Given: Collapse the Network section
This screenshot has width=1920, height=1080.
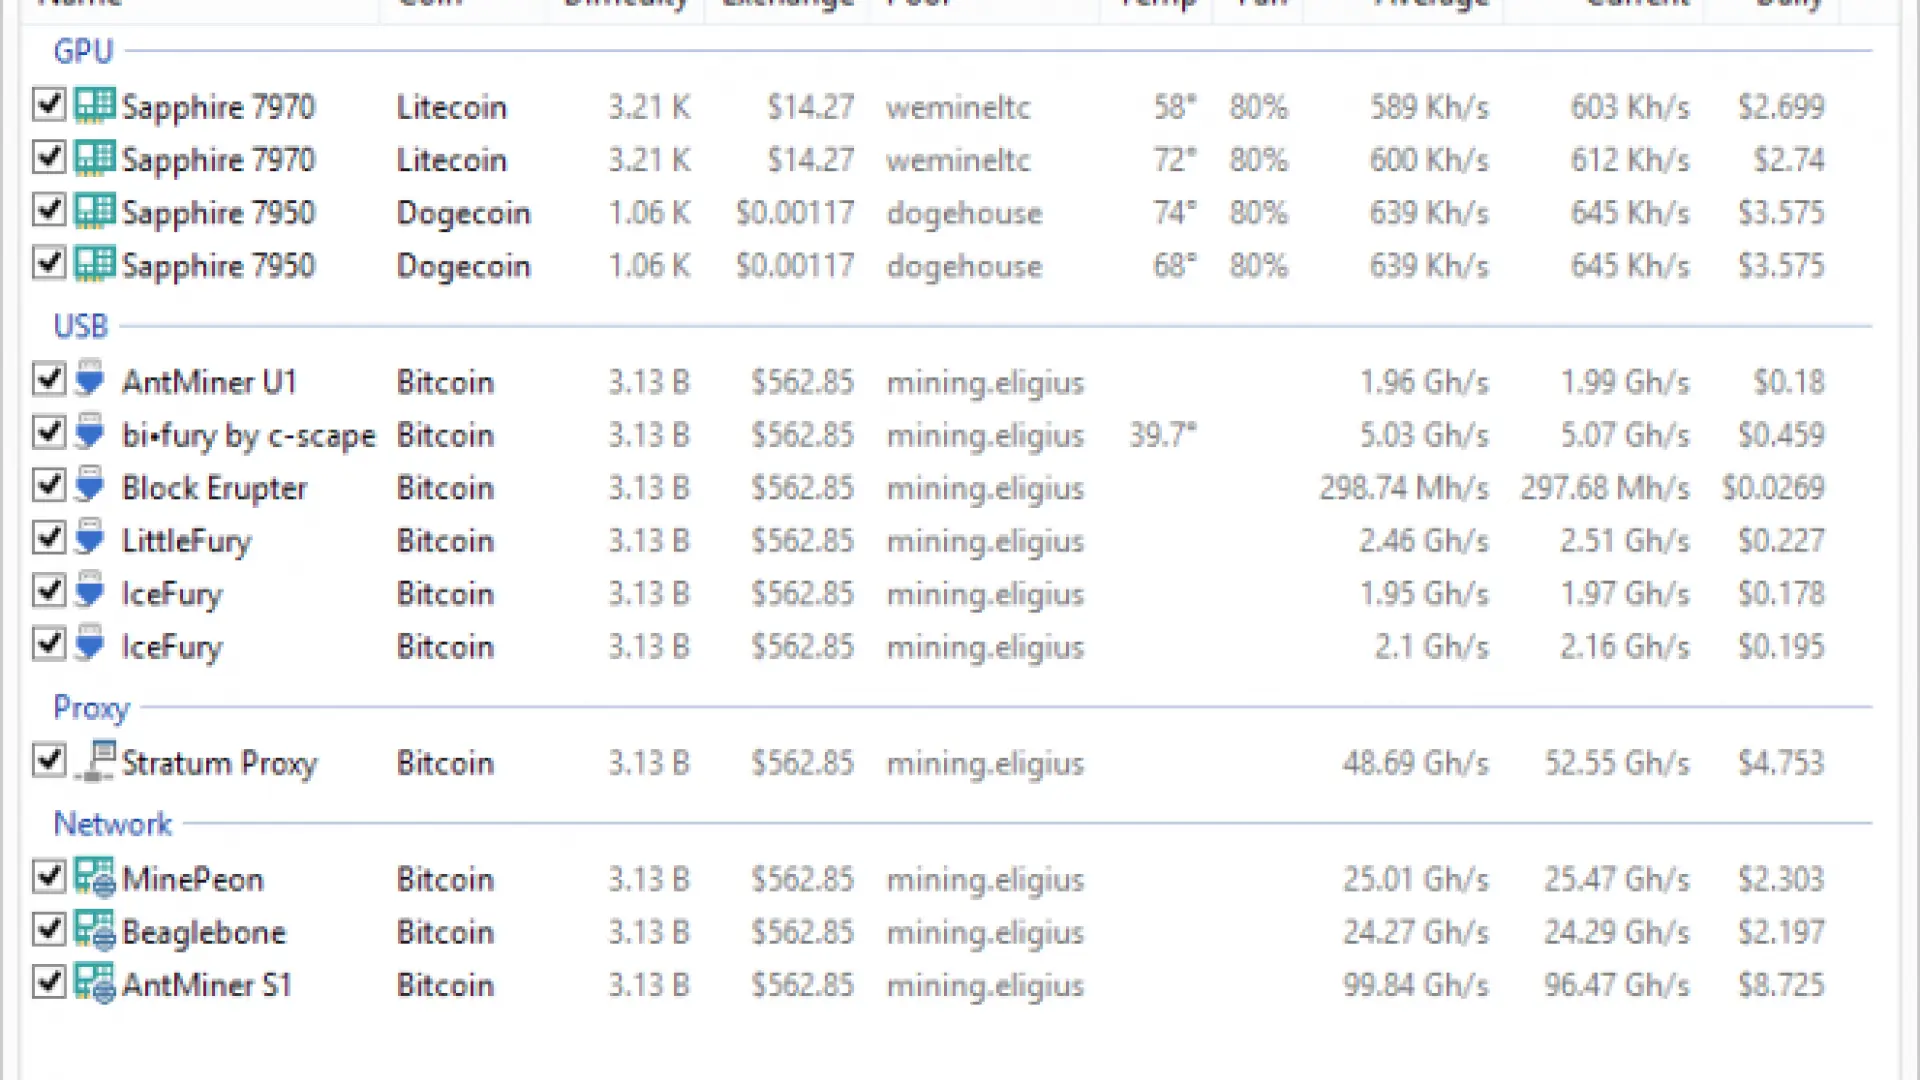Looking at the screenshot, I should click(112, 824).
